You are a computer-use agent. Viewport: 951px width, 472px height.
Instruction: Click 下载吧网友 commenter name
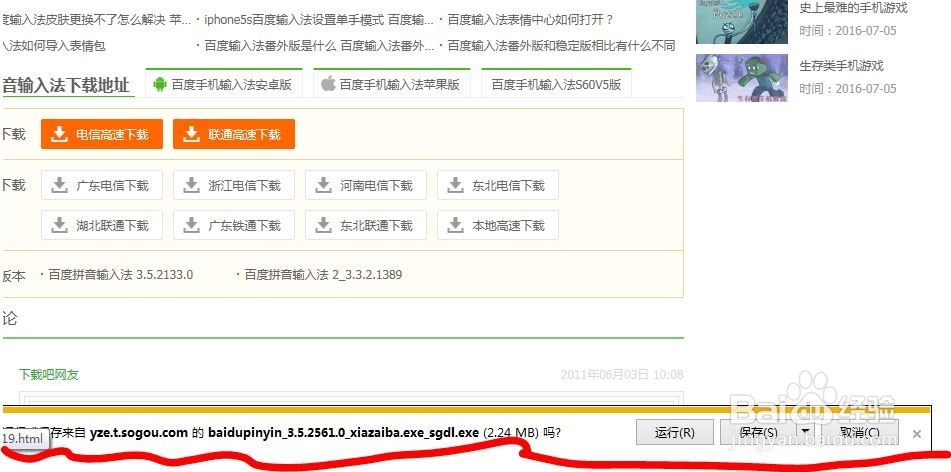click(49, 374)
